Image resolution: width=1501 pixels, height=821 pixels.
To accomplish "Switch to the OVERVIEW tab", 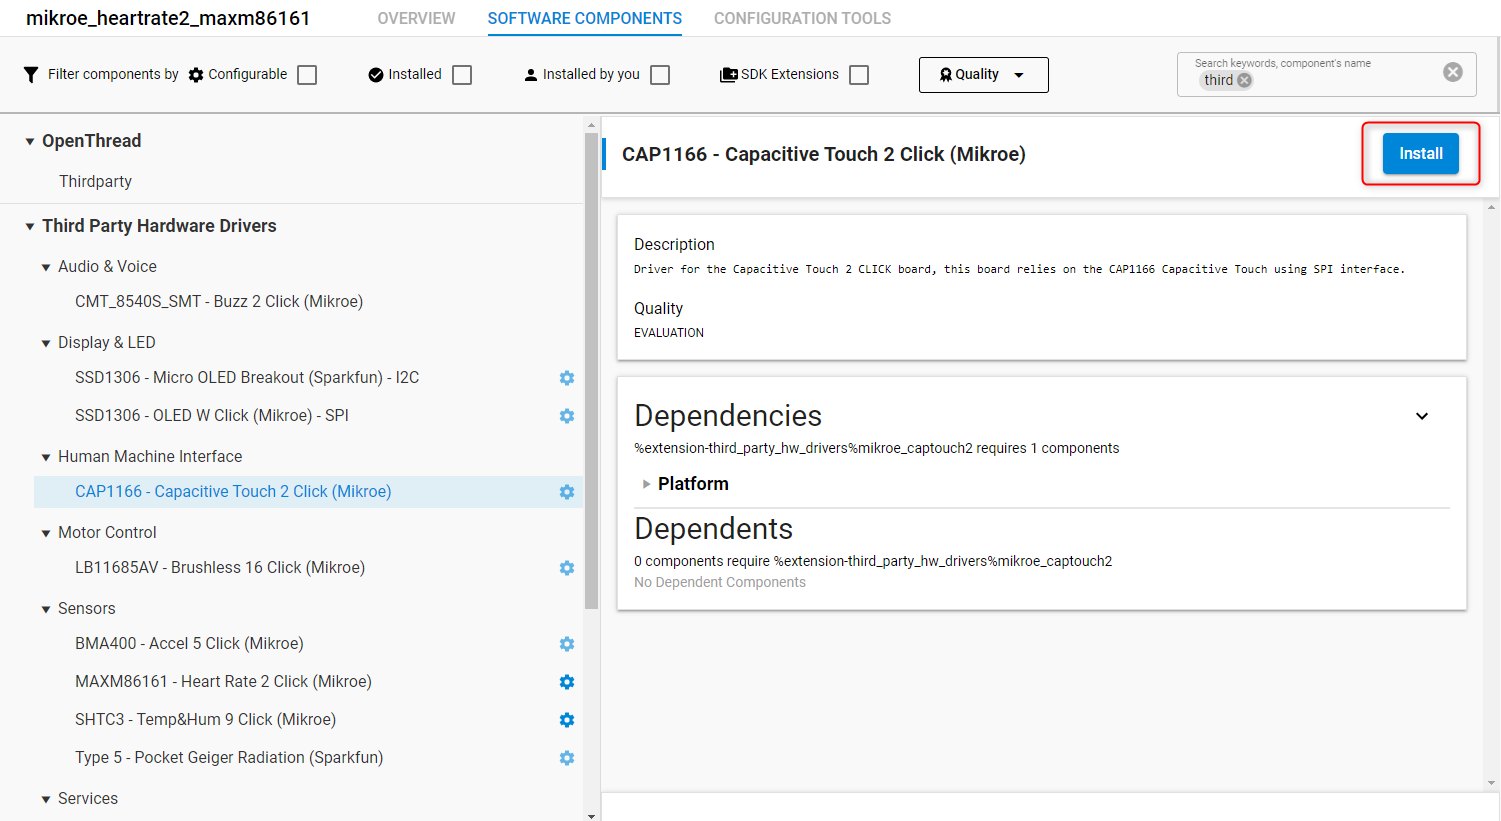I will coord(416,18).
